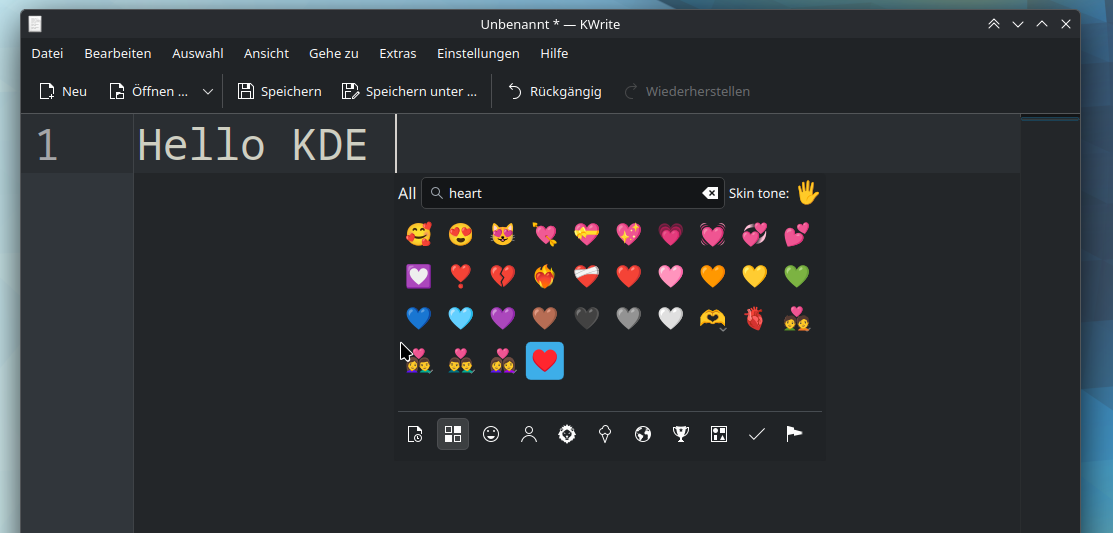Image resolution: width=1113 pixels, height=533 pixels.
Task: Choose the light pink heart emoji
Action: [x=671, y=276]
